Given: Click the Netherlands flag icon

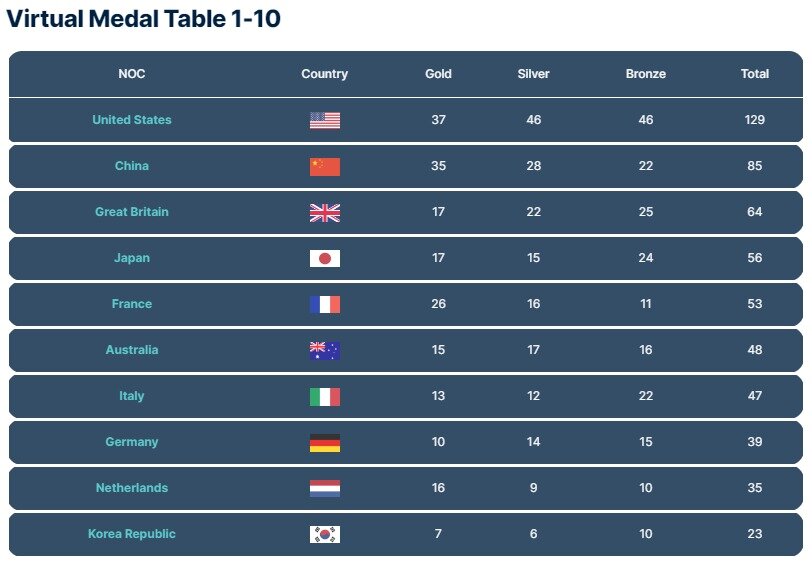Looking at the screenshot, I should pyautogui.click(x=324, y=488).
